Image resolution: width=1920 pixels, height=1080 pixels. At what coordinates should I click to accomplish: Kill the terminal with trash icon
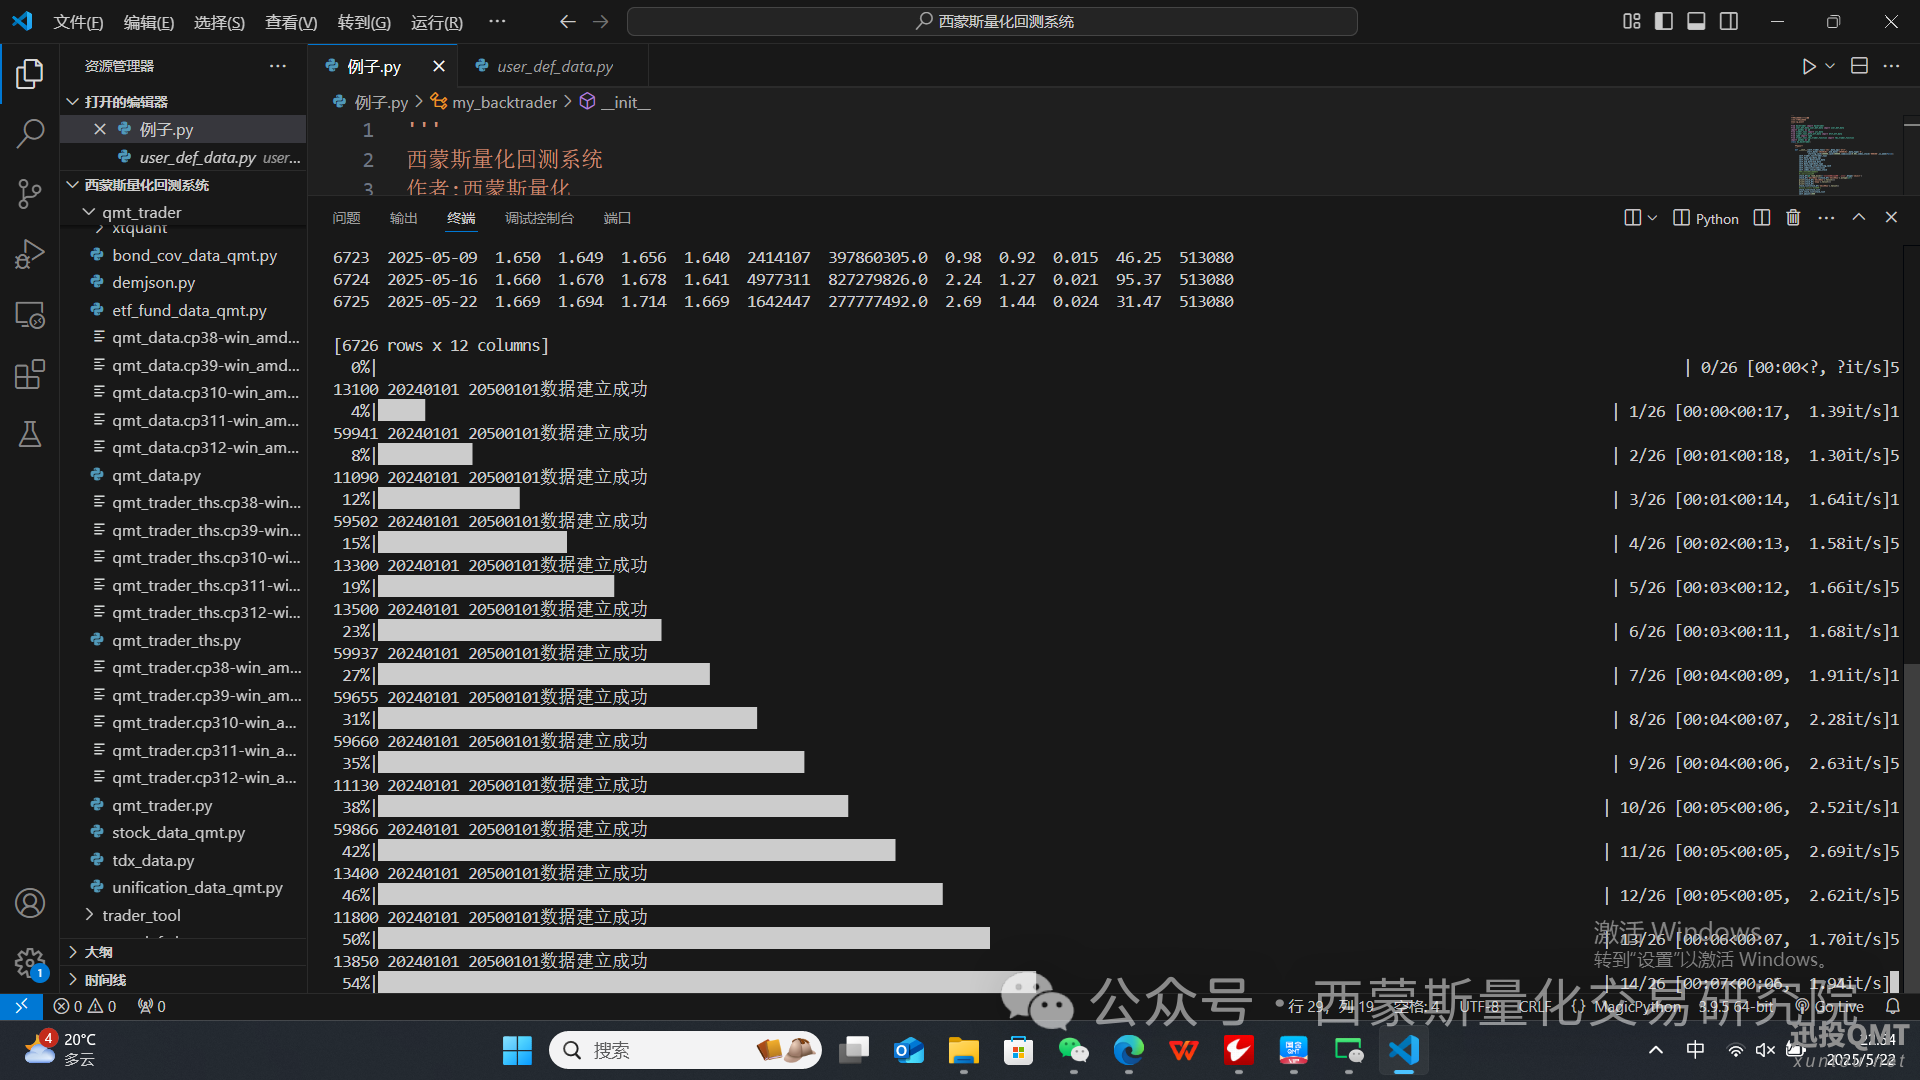tap(1793, 218)
